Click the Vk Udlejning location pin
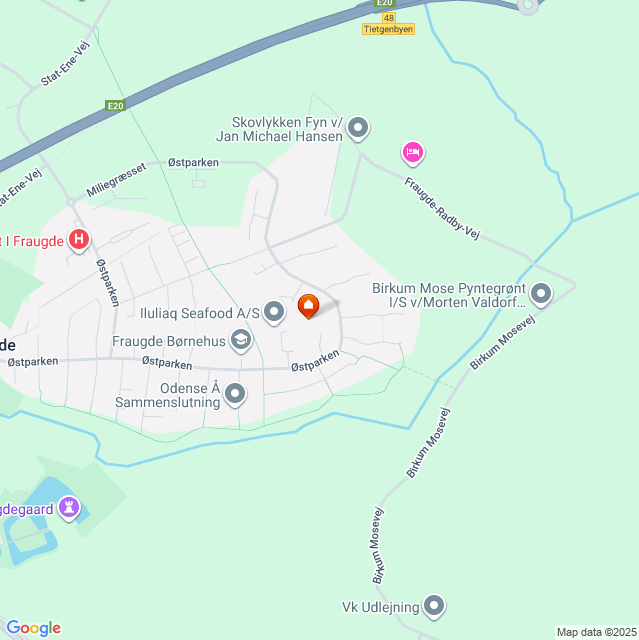 click(434, 607)
